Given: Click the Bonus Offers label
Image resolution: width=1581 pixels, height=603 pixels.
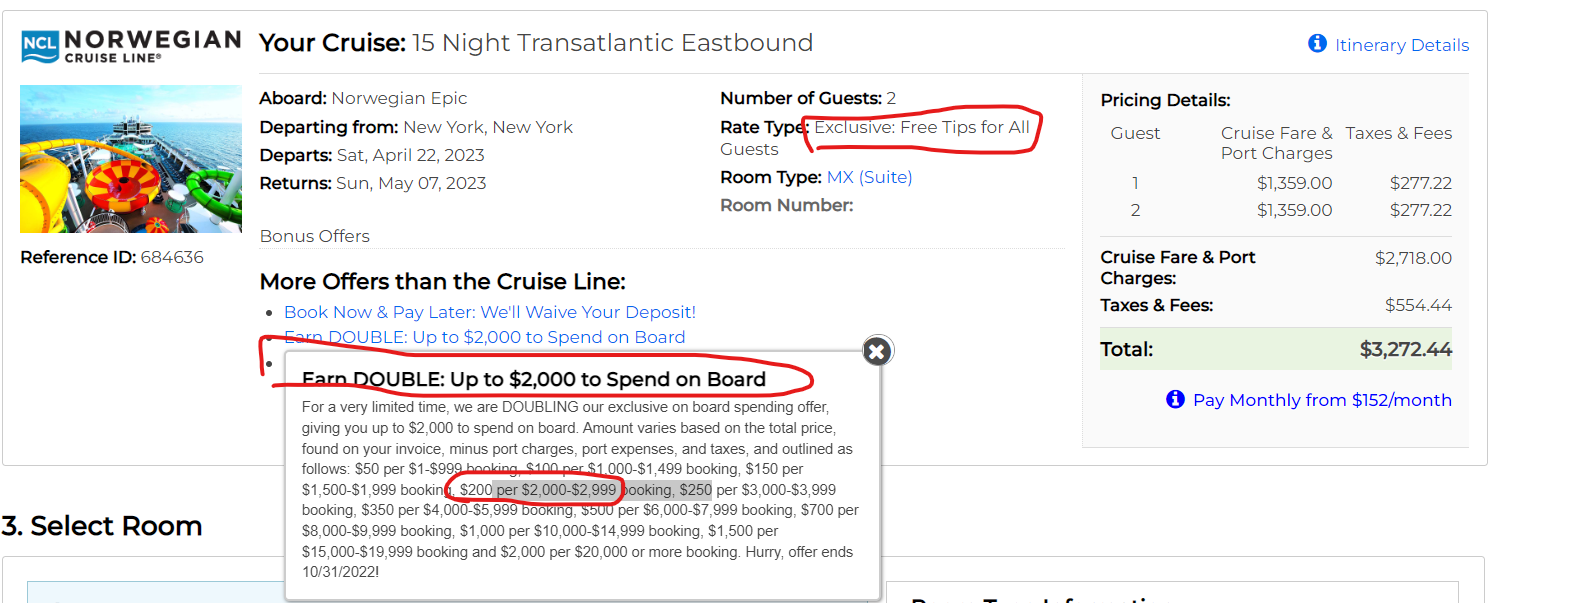Looking at the screenshot, I should point(315,236).
